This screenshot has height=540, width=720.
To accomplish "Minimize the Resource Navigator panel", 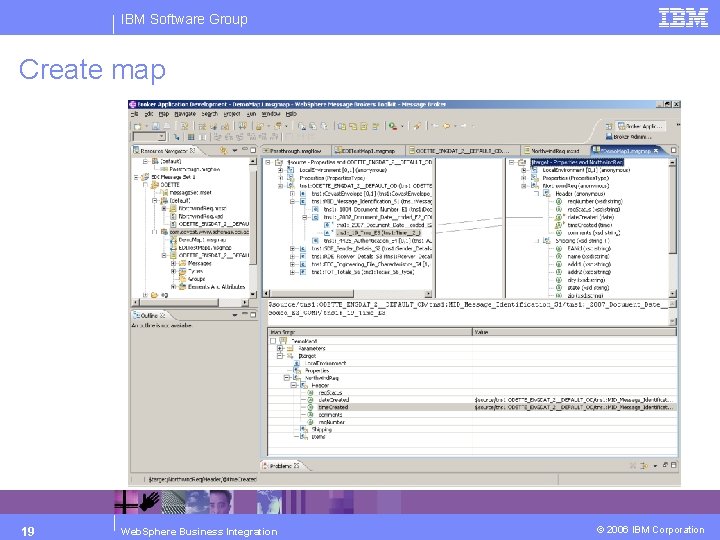I will pyautogui.click(x=244, y=150).
